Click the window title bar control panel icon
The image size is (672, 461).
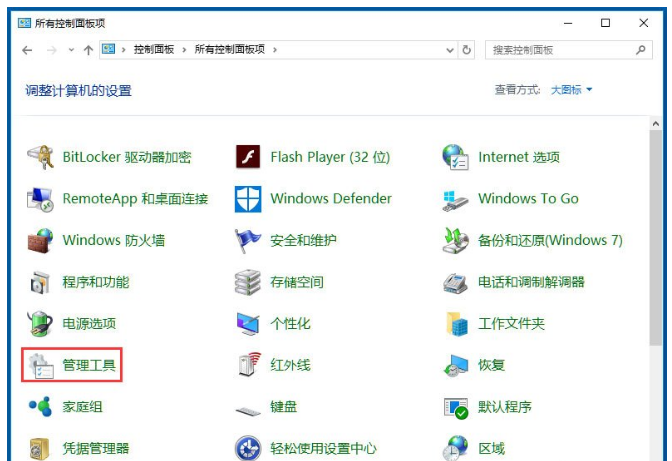pos(24,23)
